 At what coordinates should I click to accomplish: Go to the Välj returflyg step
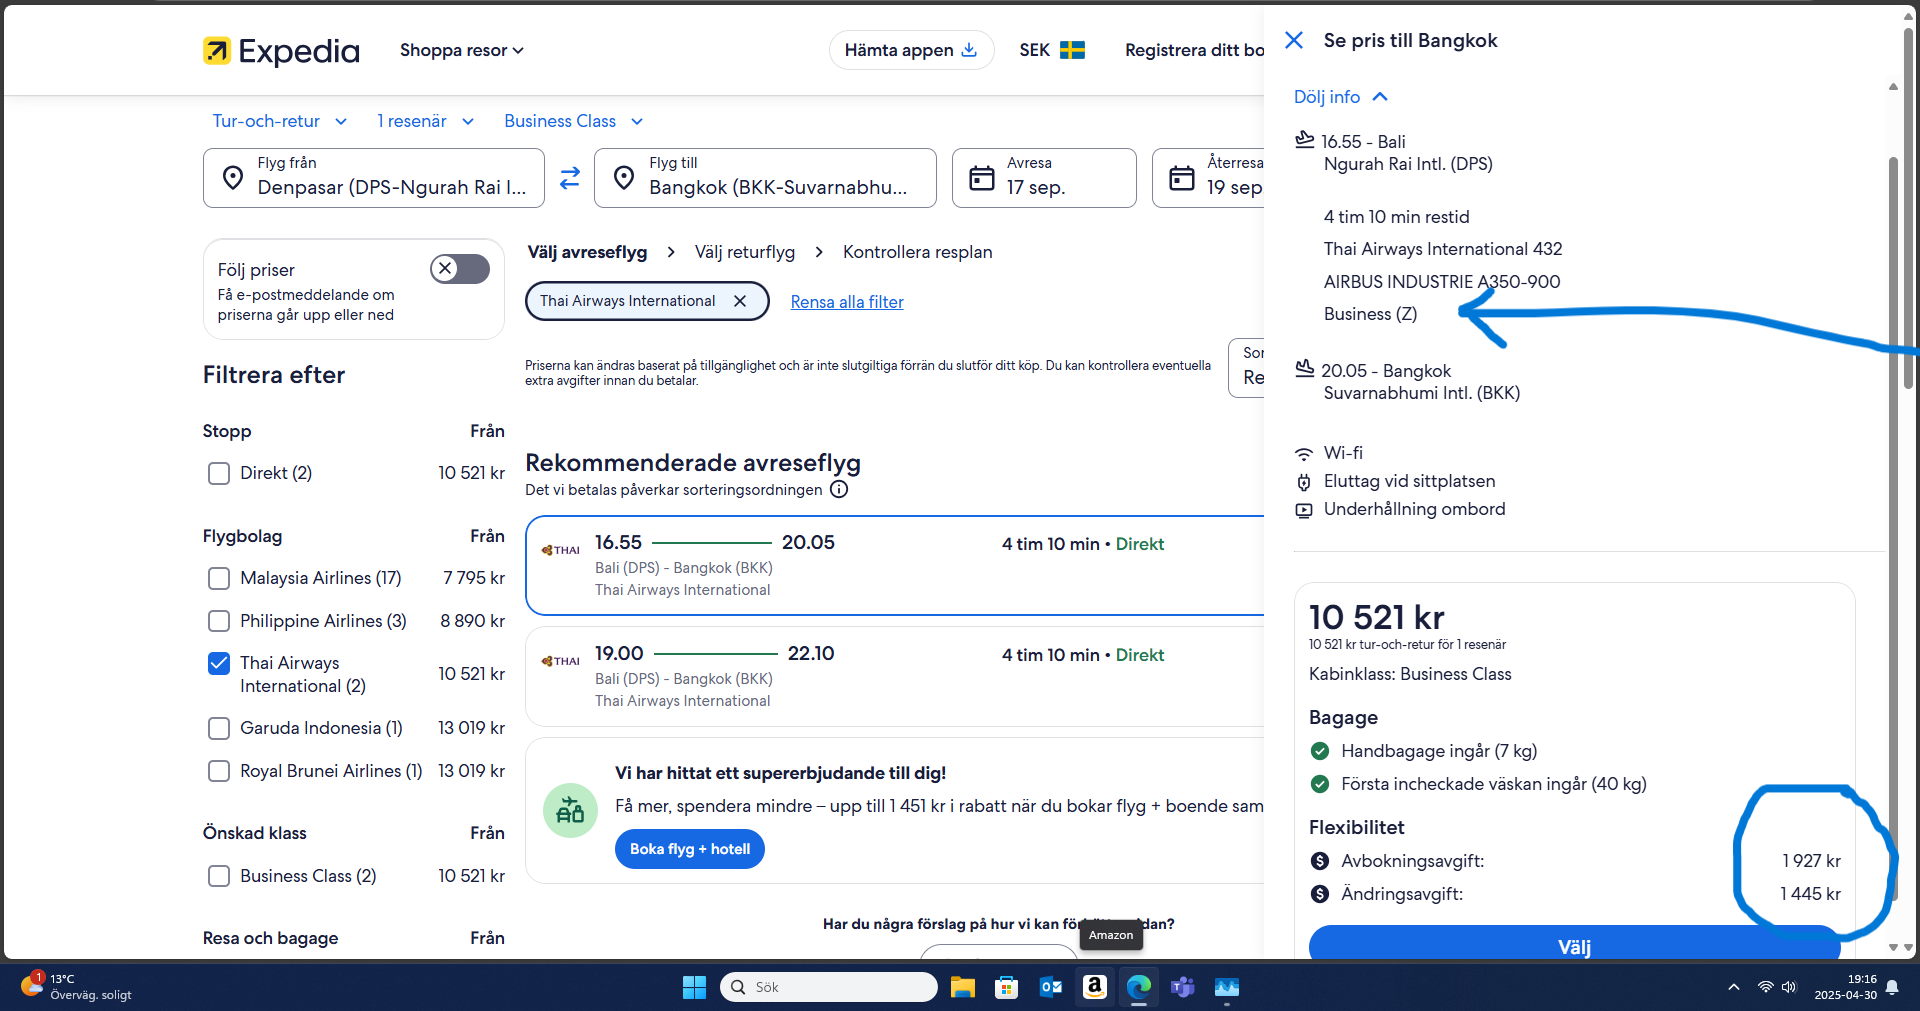click(745, 252)
